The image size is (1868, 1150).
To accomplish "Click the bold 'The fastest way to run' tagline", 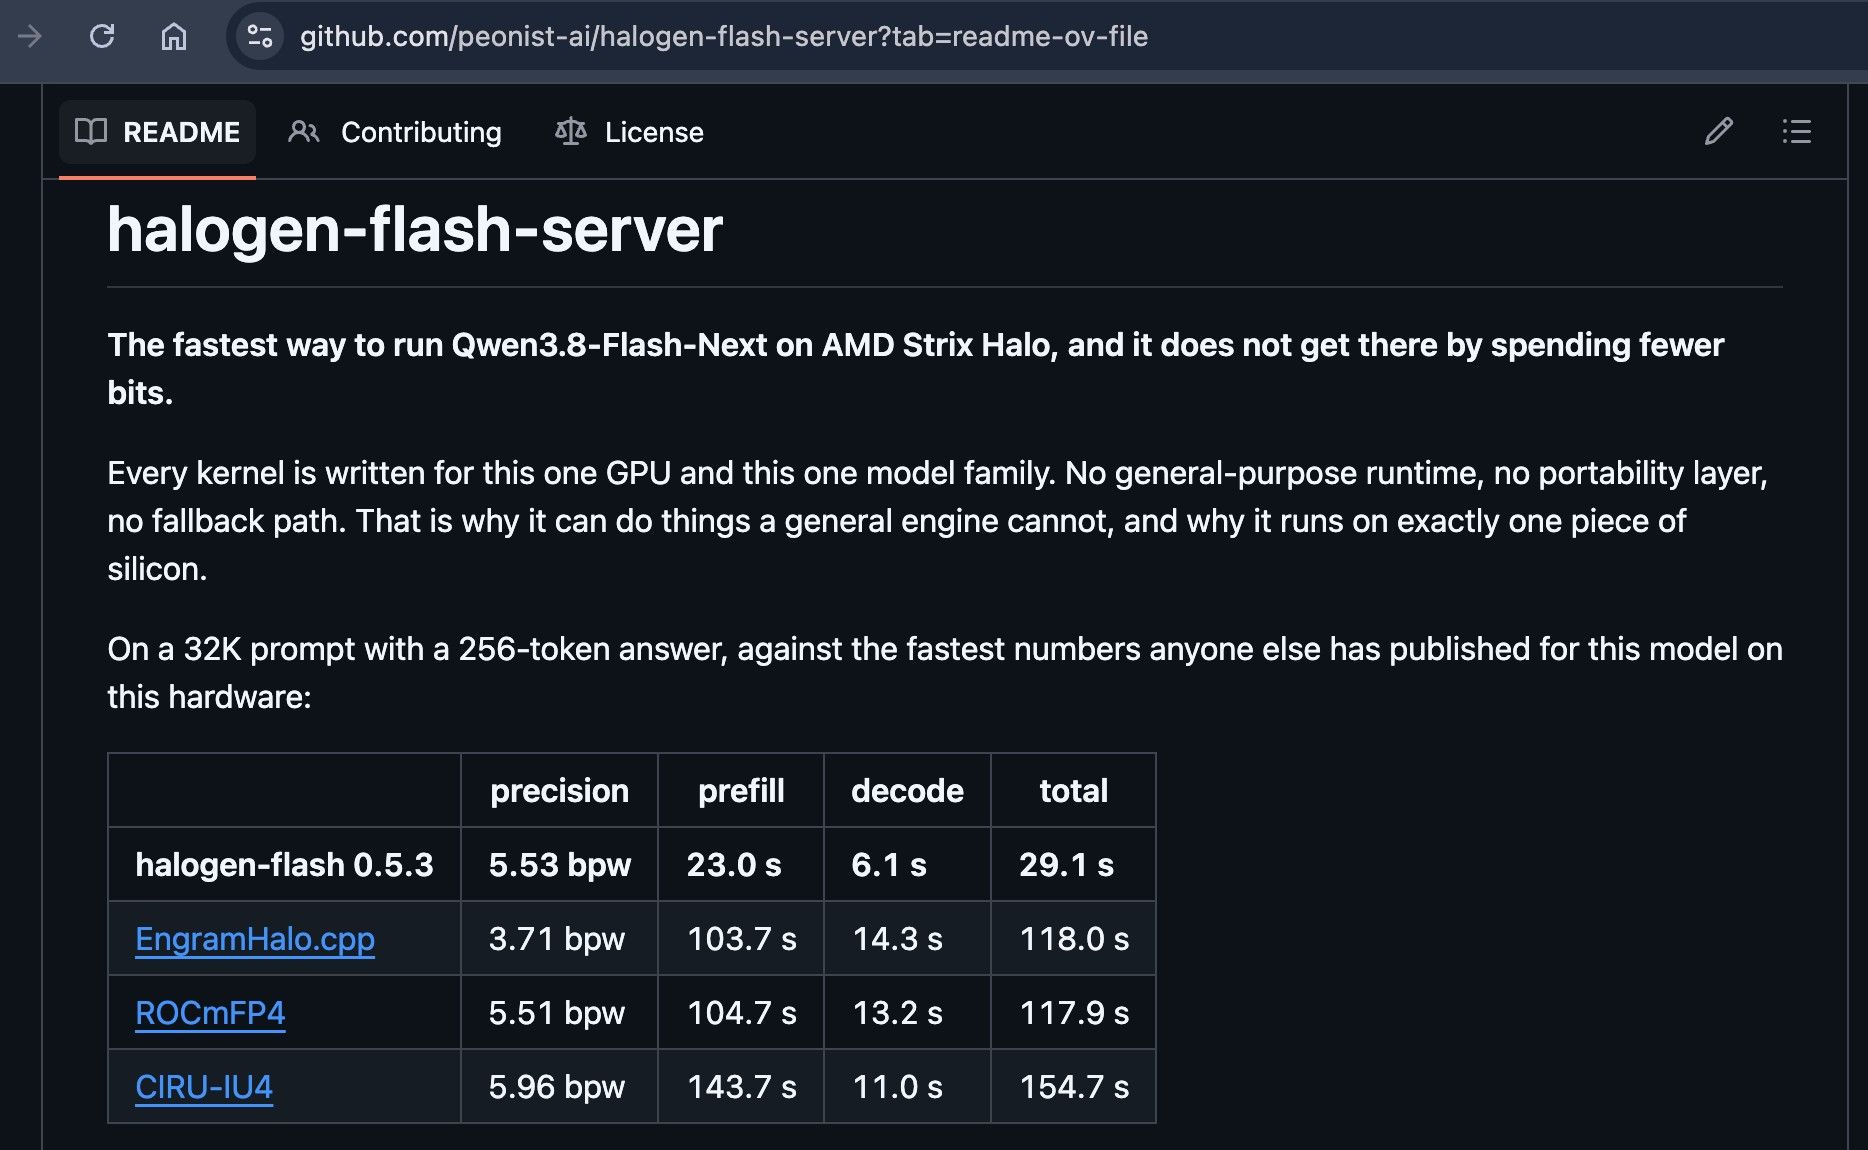I will 916,369.
